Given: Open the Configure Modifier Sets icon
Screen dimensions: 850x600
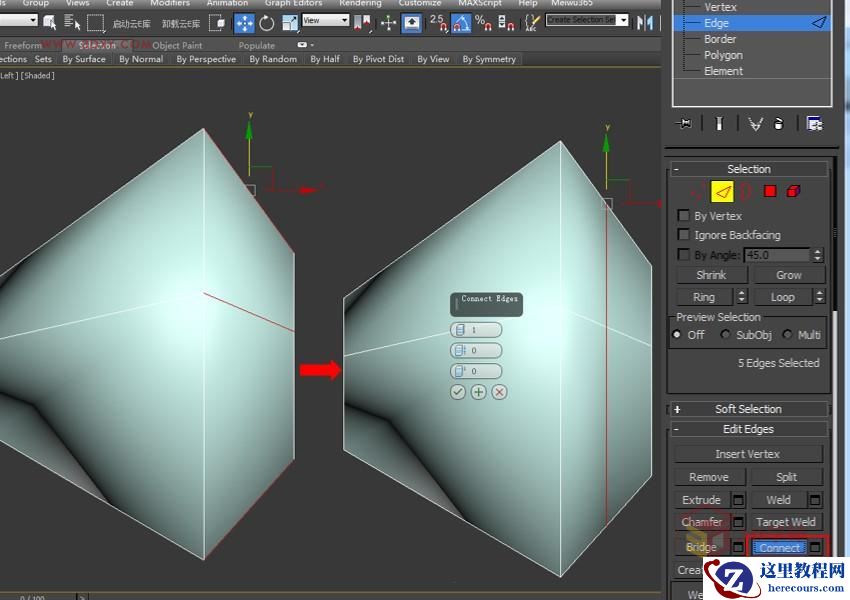Looking at the screenshot, I should (815, 122).
